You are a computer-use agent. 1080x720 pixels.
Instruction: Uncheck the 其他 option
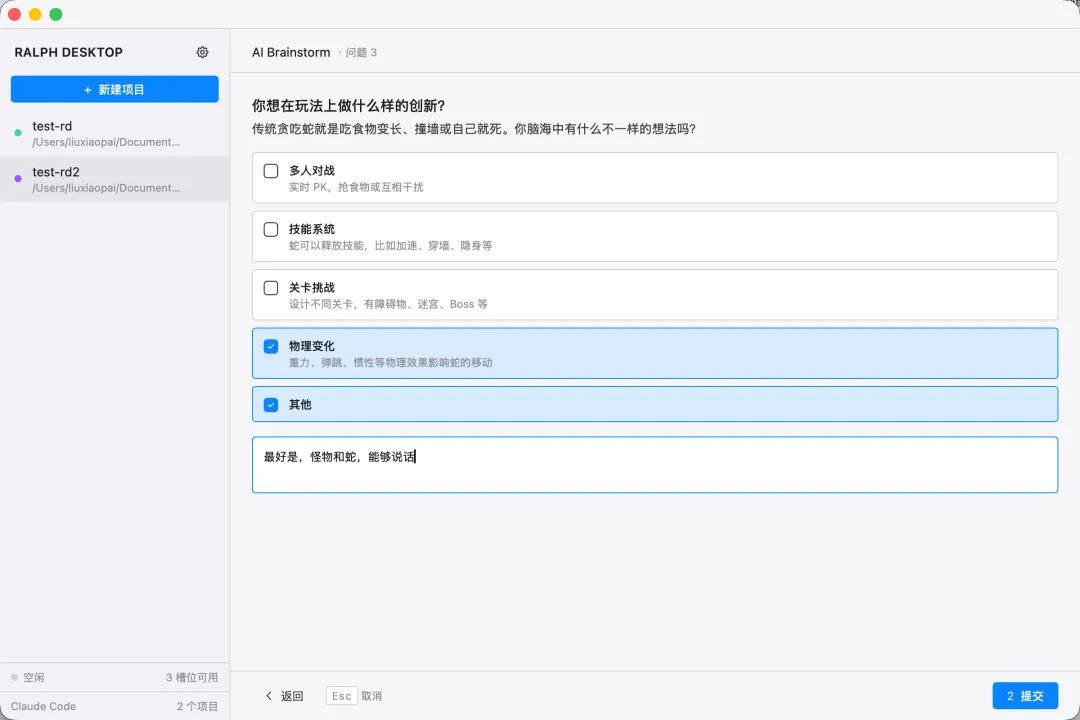point(271,405)
